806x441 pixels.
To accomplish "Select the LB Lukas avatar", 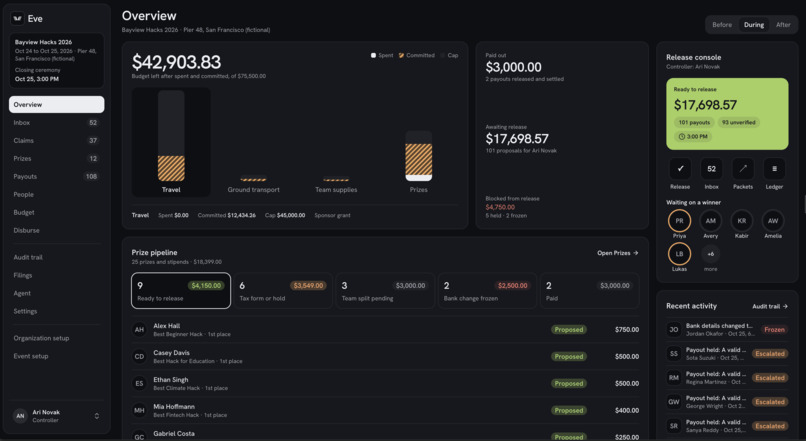I will 680,254.
